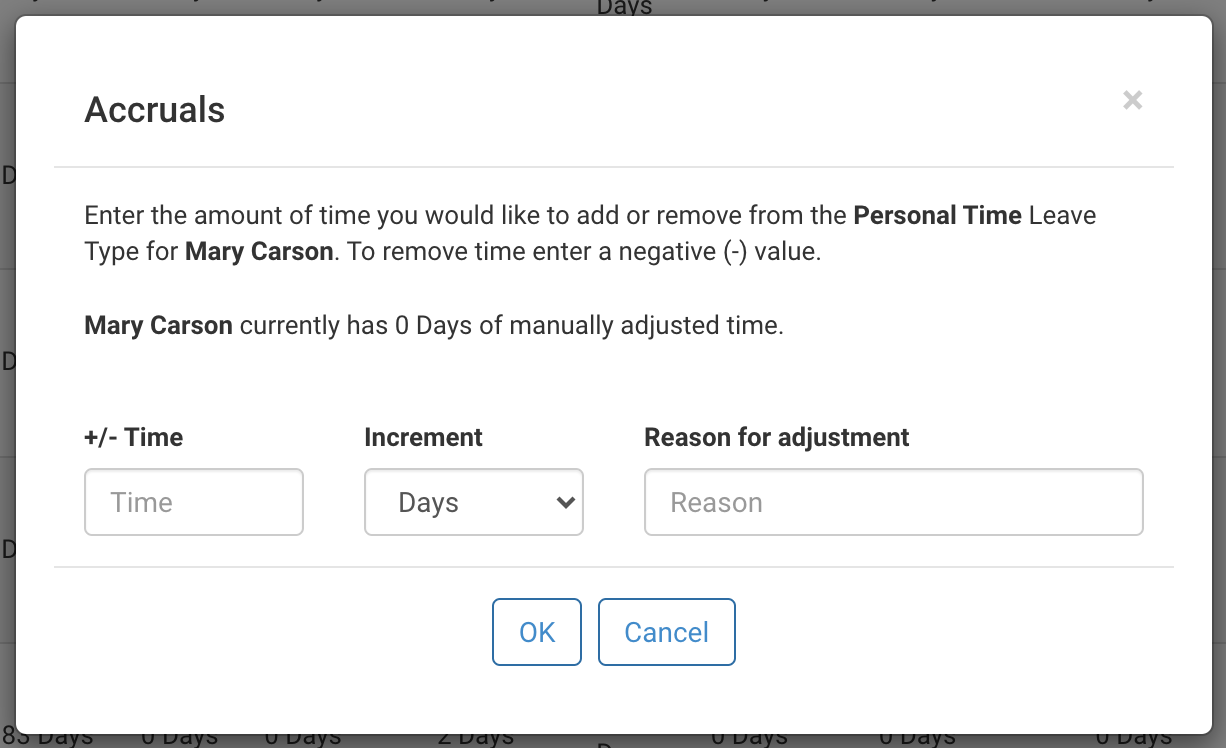Close the Accruals dialog with the X
The height and width of the screenshot is (748, 1226).
point(1132,100)
